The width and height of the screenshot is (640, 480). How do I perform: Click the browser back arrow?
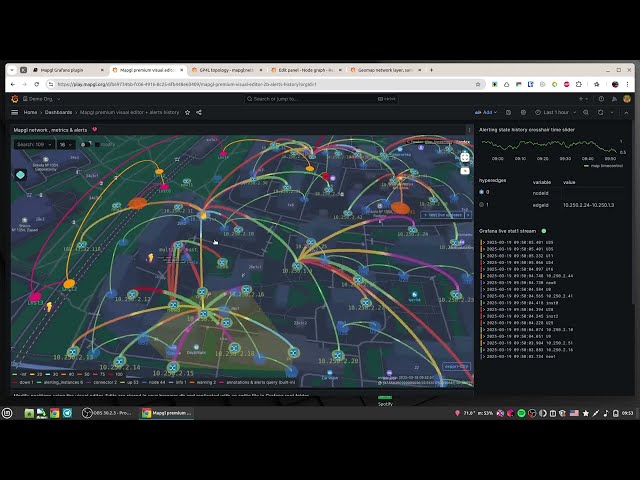tap(13, 84)
